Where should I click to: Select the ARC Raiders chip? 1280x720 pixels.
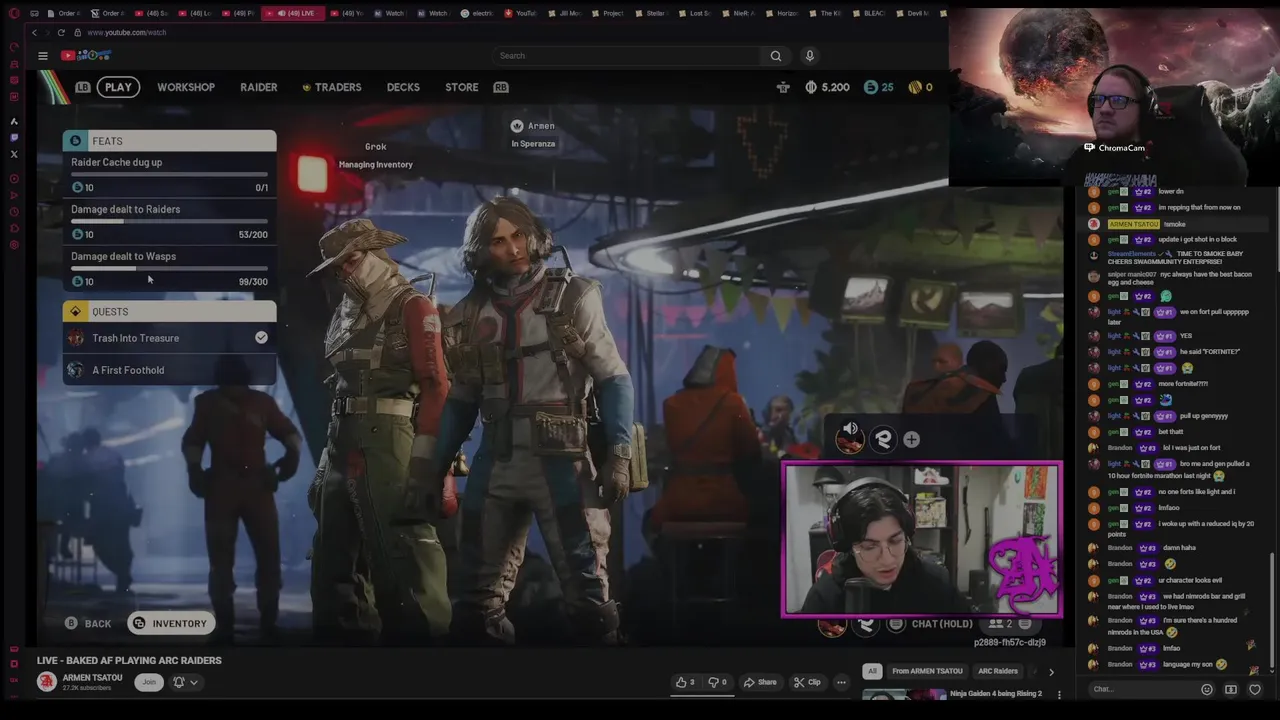[998, 671]
